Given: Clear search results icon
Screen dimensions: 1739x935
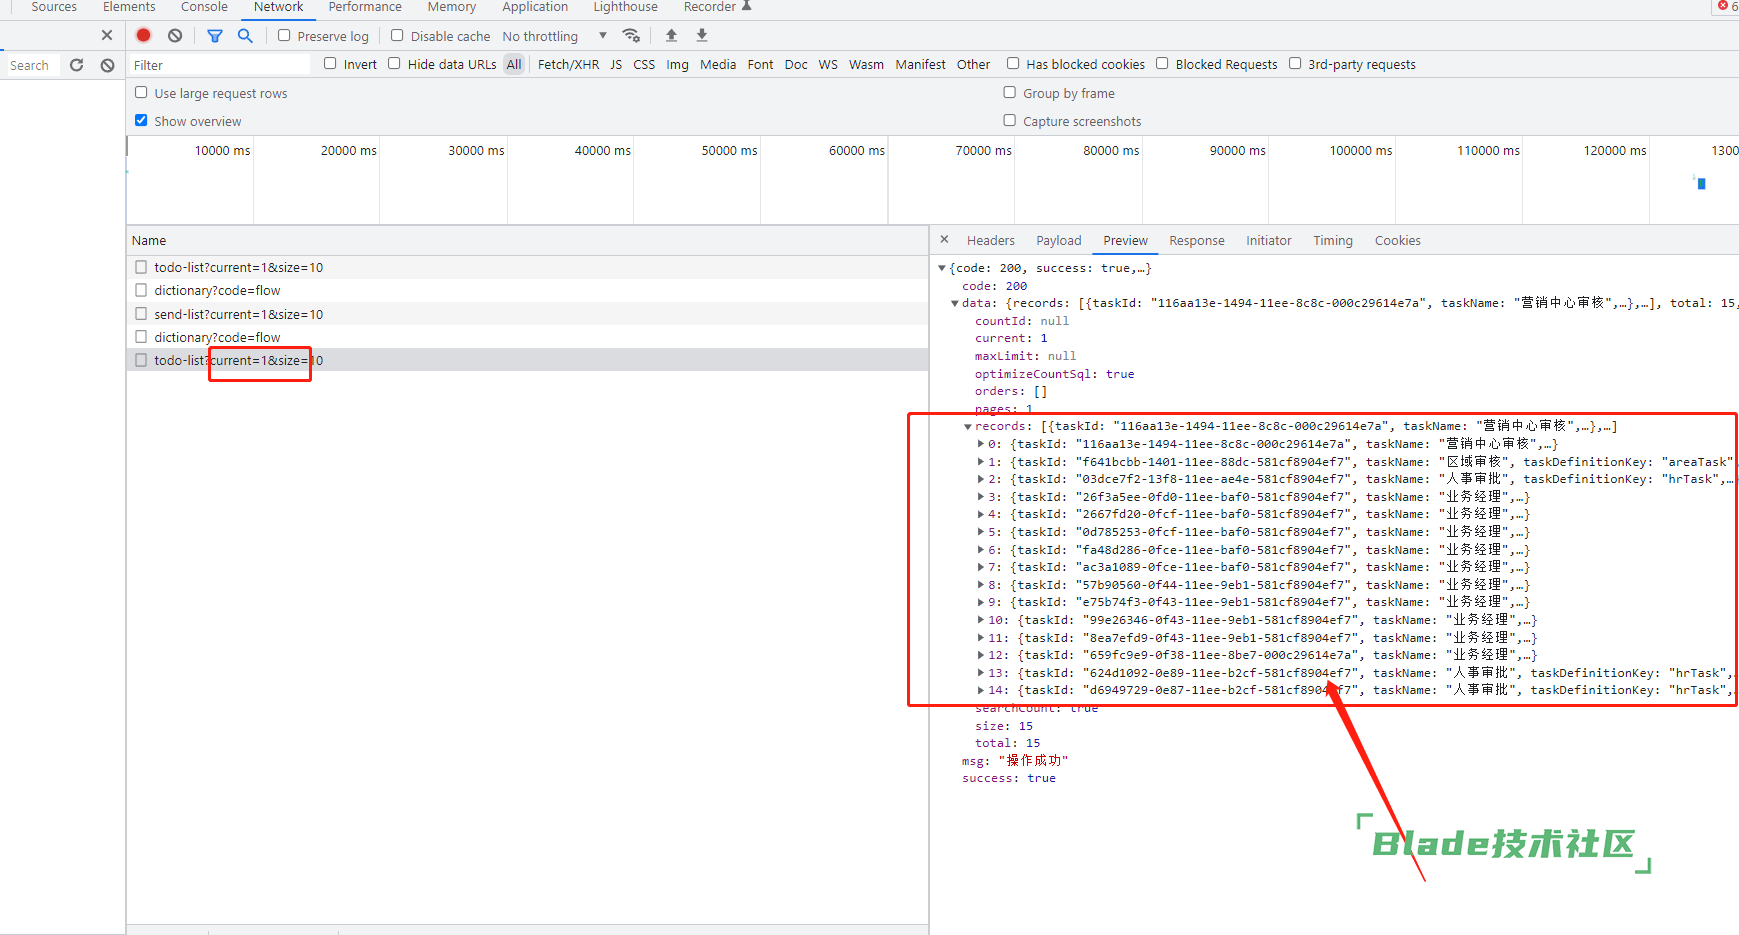Looking at the screenshot, I should (x=107, y=65).
